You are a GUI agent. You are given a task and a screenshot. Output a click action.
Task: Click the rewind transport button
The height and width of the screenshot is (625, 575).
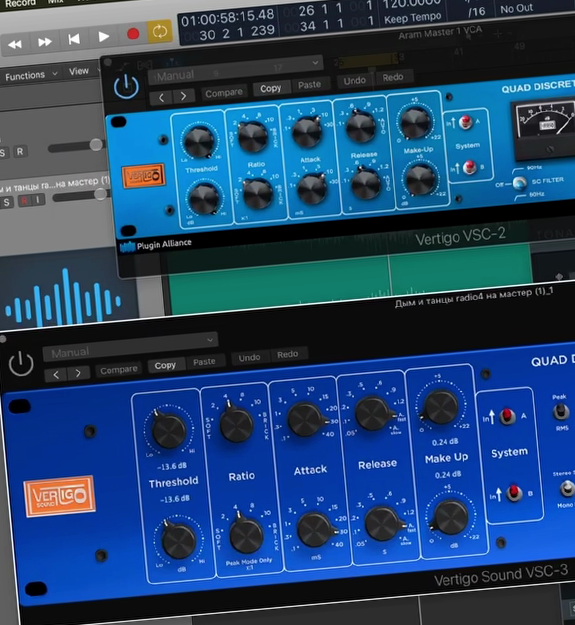(15, 44)
